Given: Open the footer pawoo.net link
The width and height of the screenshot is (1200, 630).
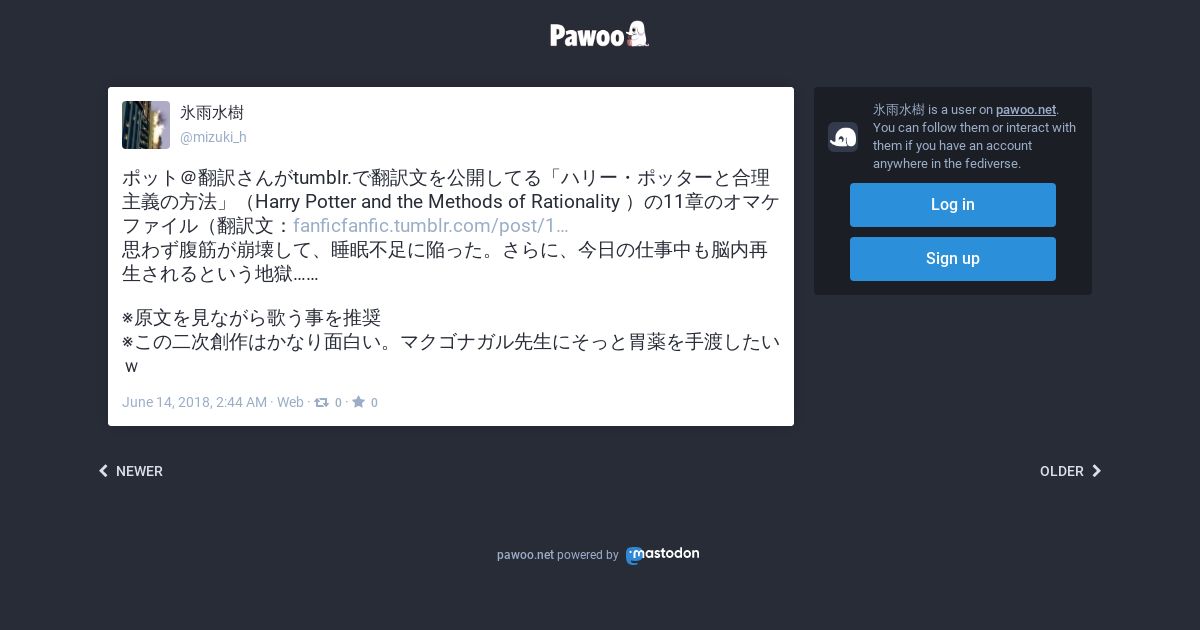Looking at the screenshot, I should click(x=525, y=555).
